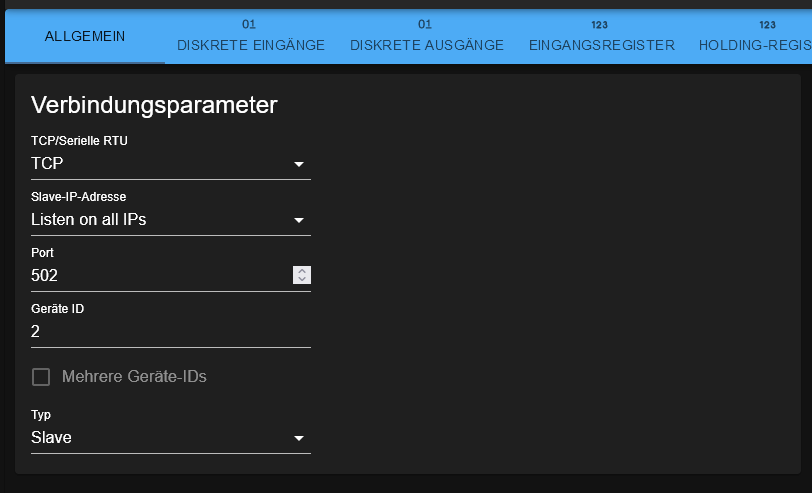The width and height of the screenshot is (812, 493).
Task: Click the Mehrere Geräte-IDs label text
Action: (x=134, y=377)
